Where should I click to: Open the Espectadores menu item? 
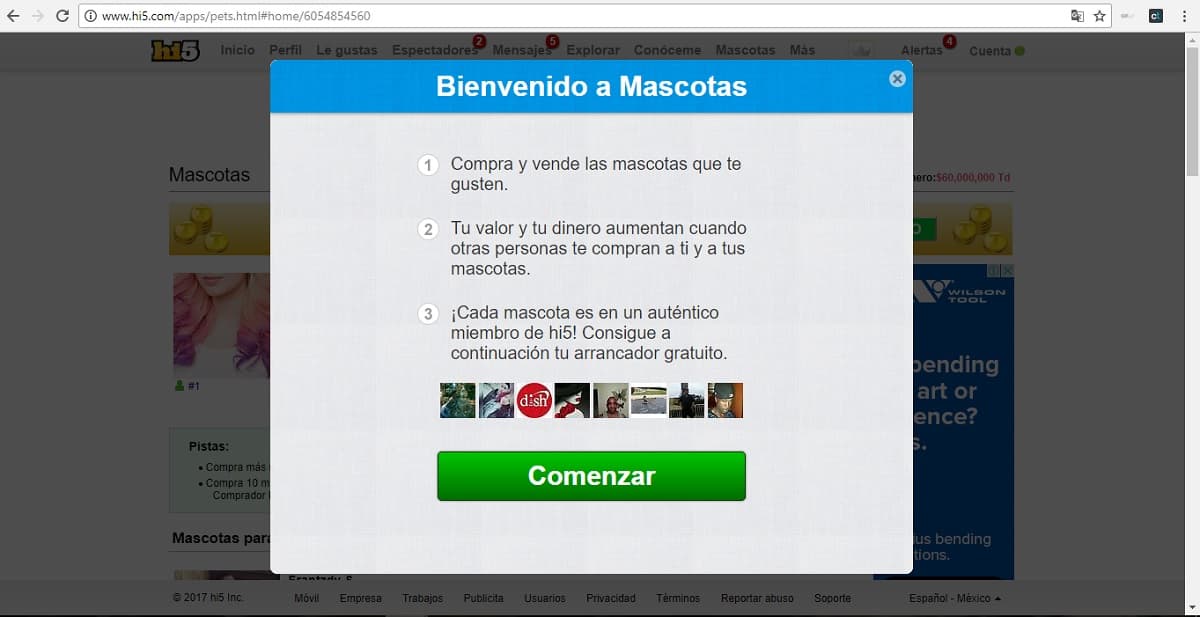(434, 50)
